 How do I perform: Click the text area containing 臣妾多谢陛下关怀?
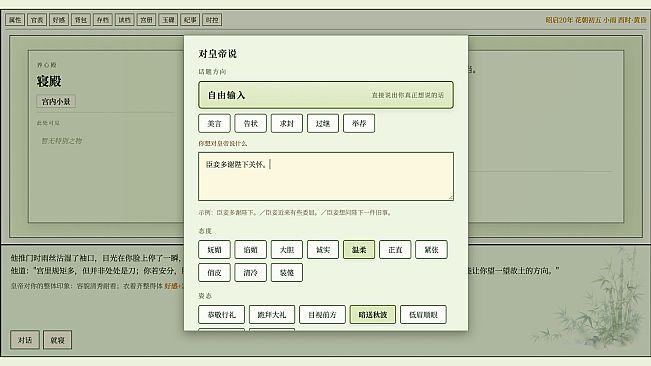(x=326, y=176)
